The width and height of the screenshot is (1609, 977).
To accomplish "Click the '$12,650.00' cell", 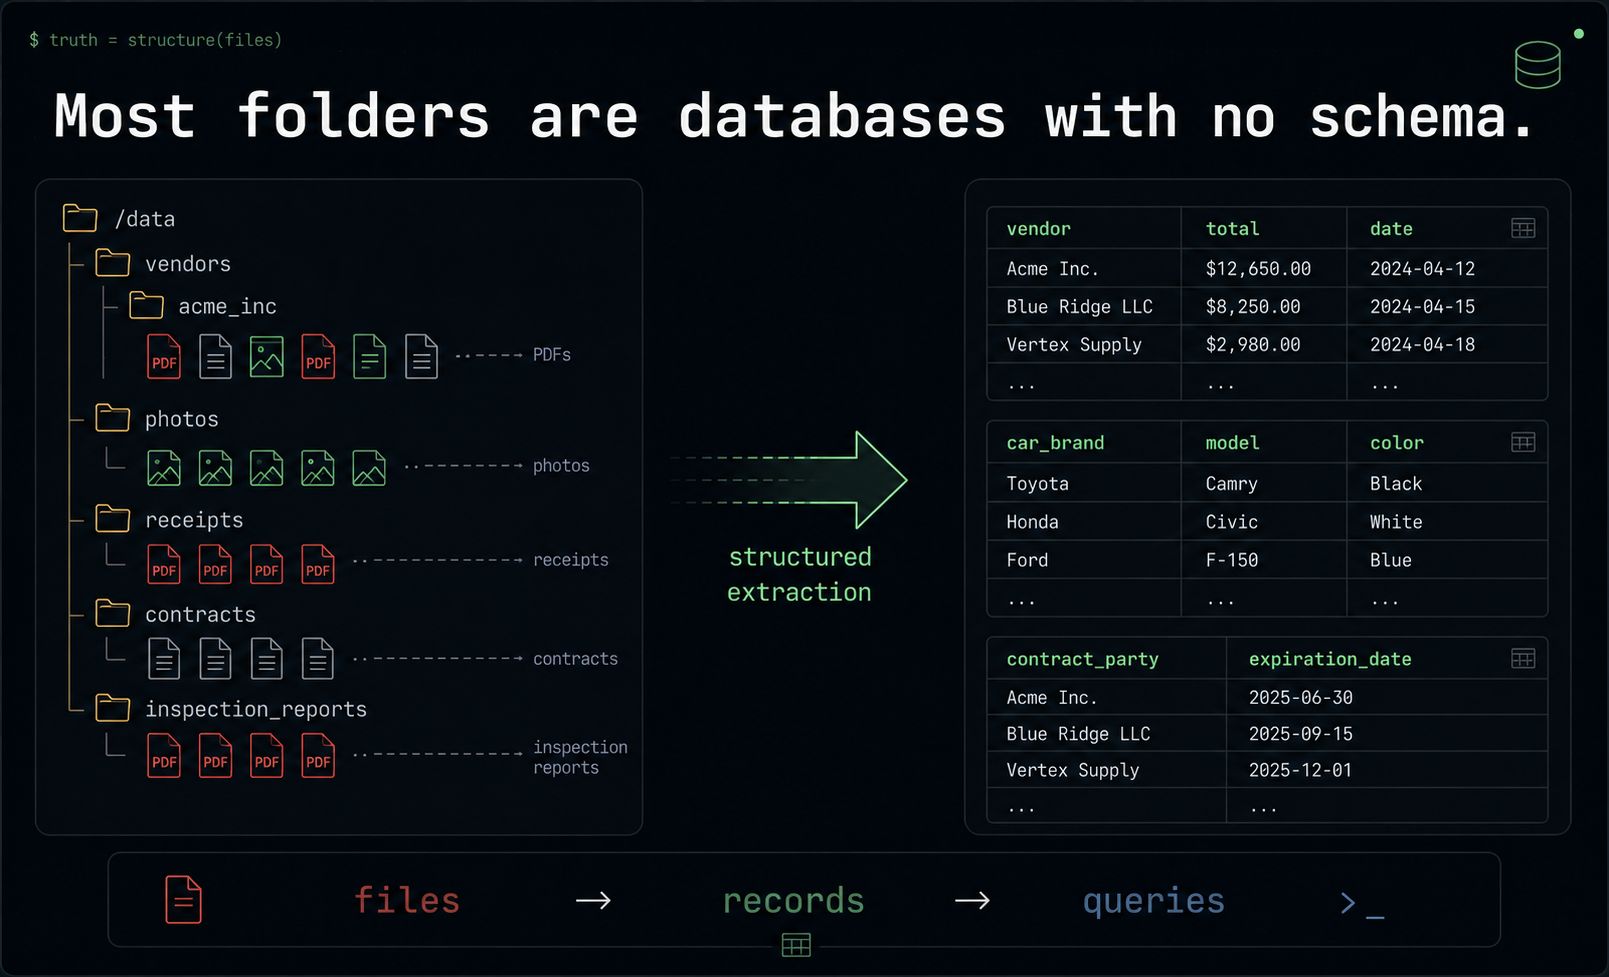I will point(1258,269).
